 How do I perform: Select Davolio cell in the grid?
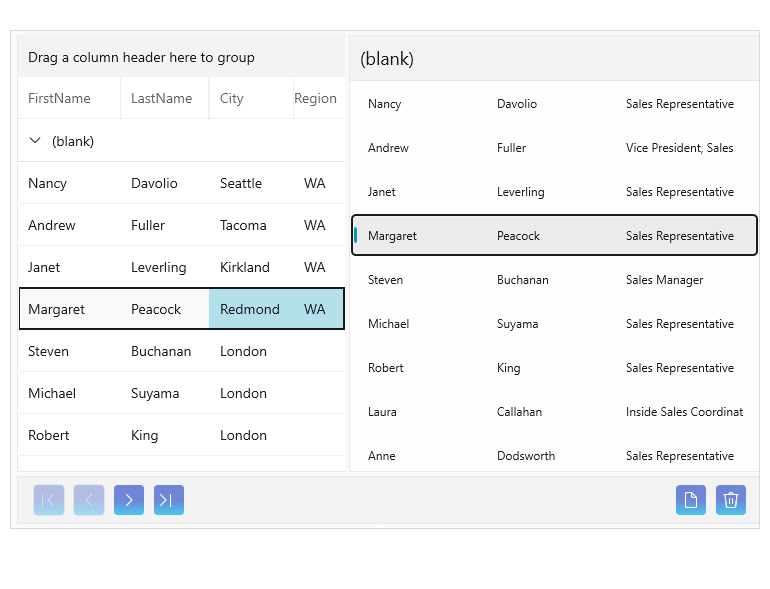coord(165,183)
